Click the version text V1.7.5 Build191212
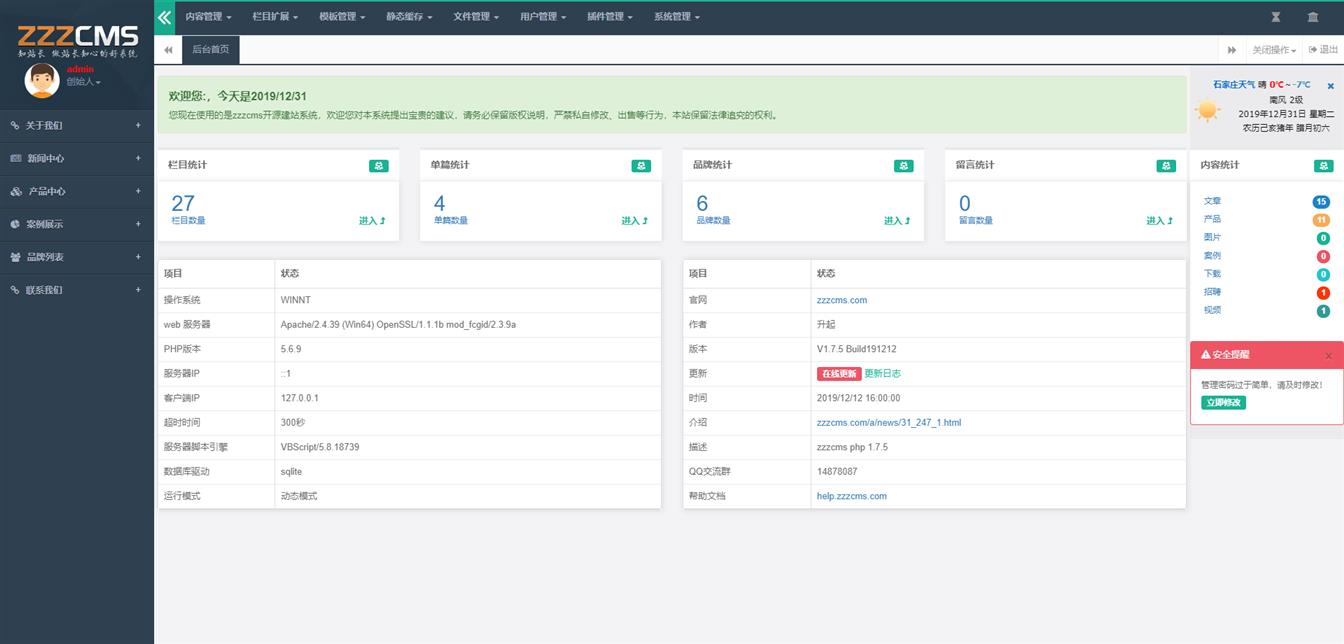Image resolution: width=1344 pixels, height=644 pixels. coord(857,349)
